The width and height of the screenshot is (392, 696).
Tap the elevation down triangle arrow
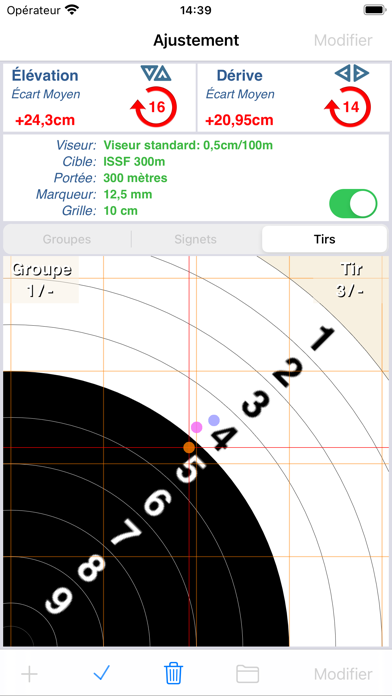coord(148,73)
